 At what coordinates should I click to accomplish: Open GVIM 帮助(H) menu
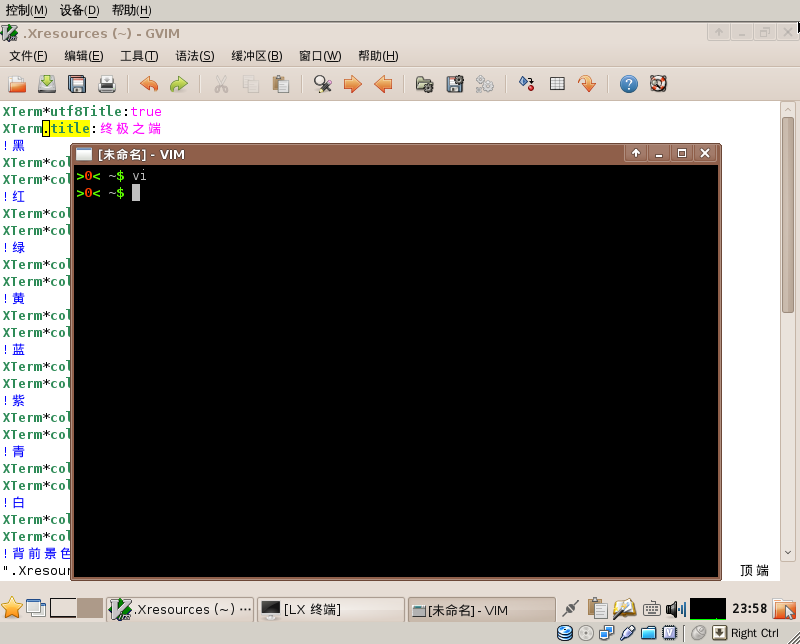click(378, 56)
